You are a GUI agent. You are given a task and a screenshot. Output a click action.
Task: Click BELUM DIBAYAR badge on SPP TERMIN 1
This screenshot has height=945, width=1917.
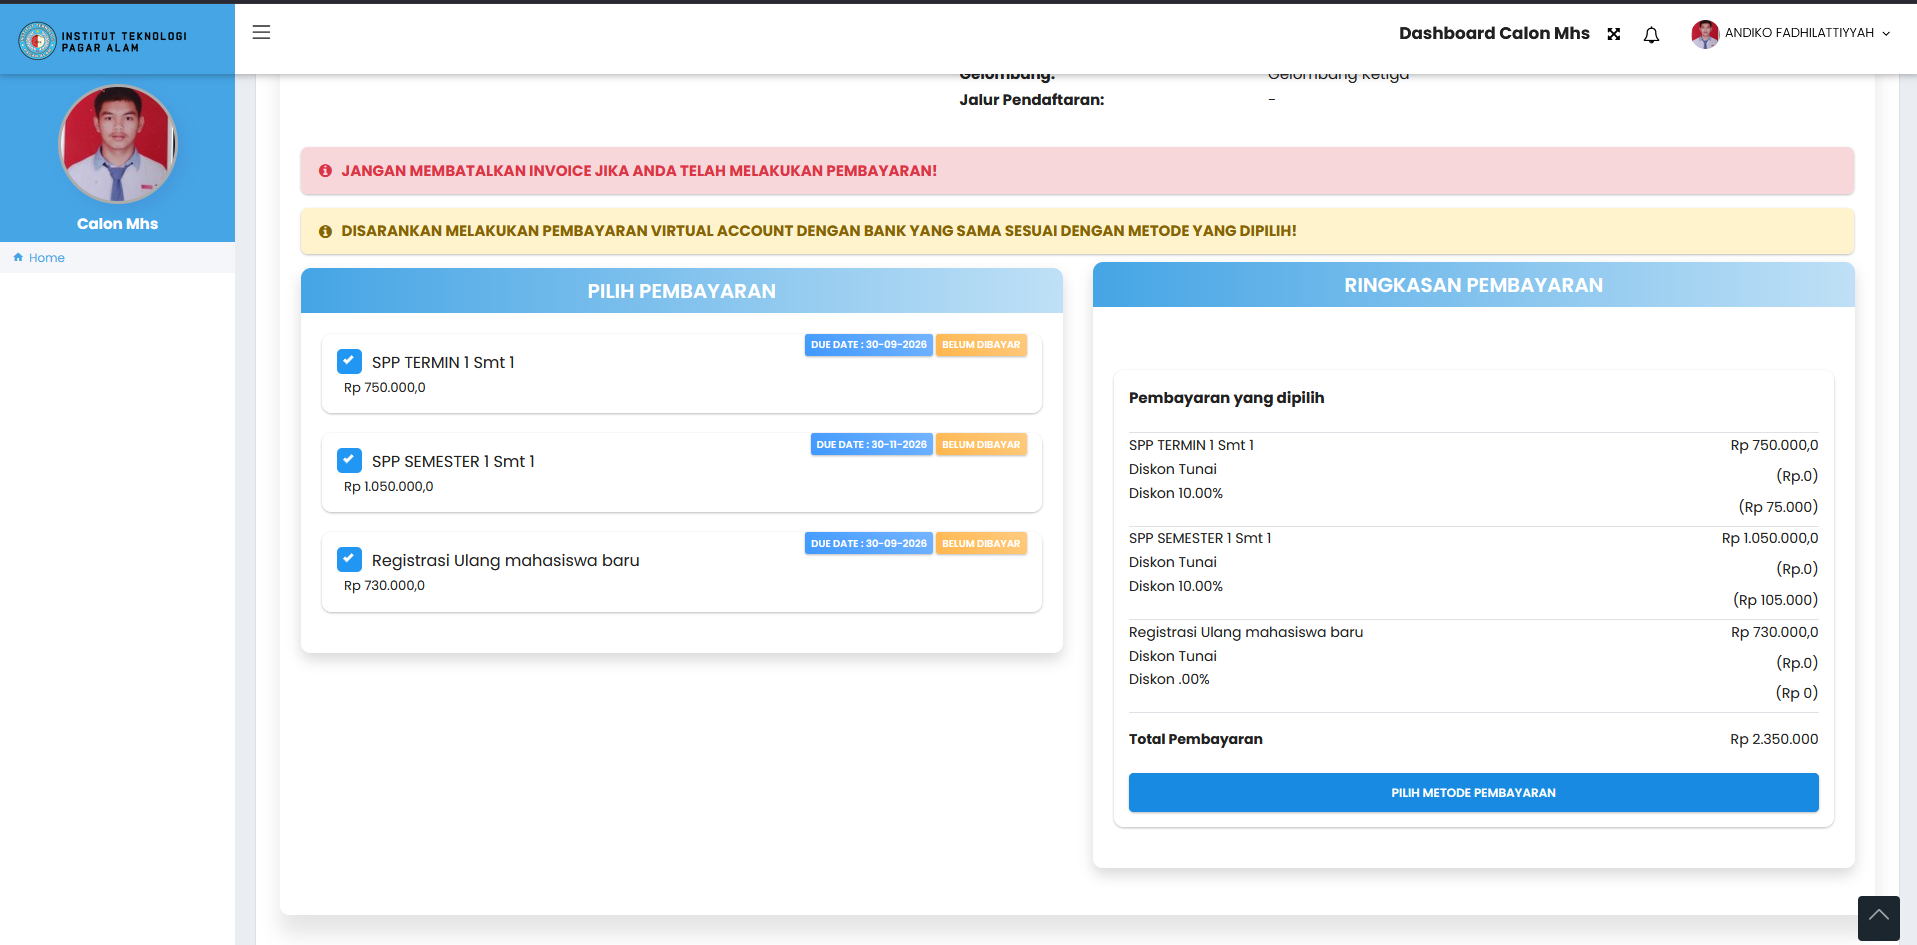(981, 345)
